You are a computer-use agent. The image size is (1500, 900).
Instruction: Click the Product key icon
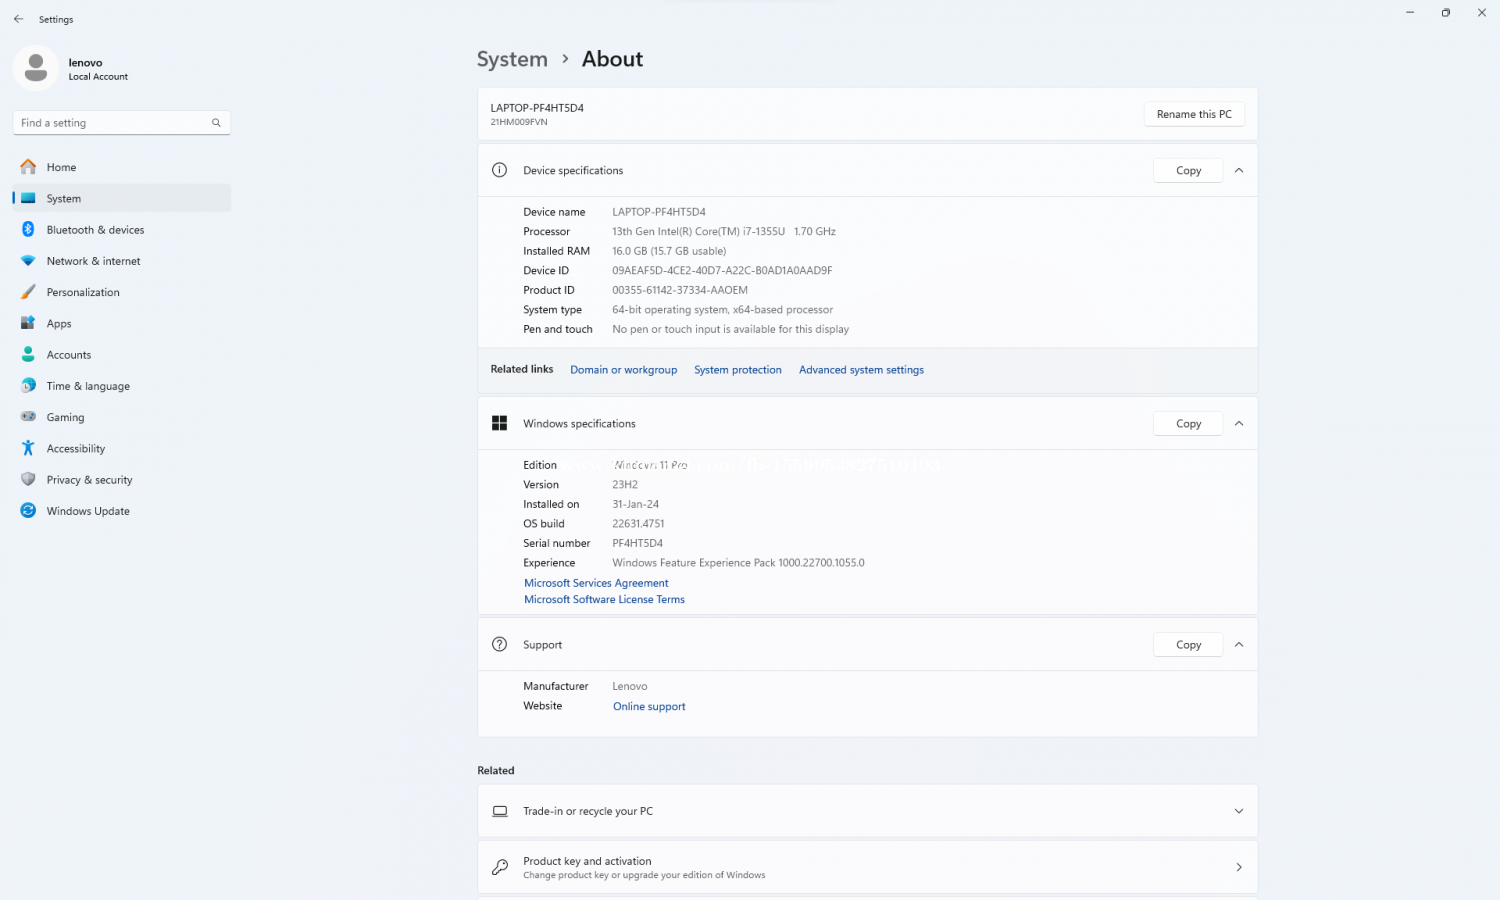(500, 867)
